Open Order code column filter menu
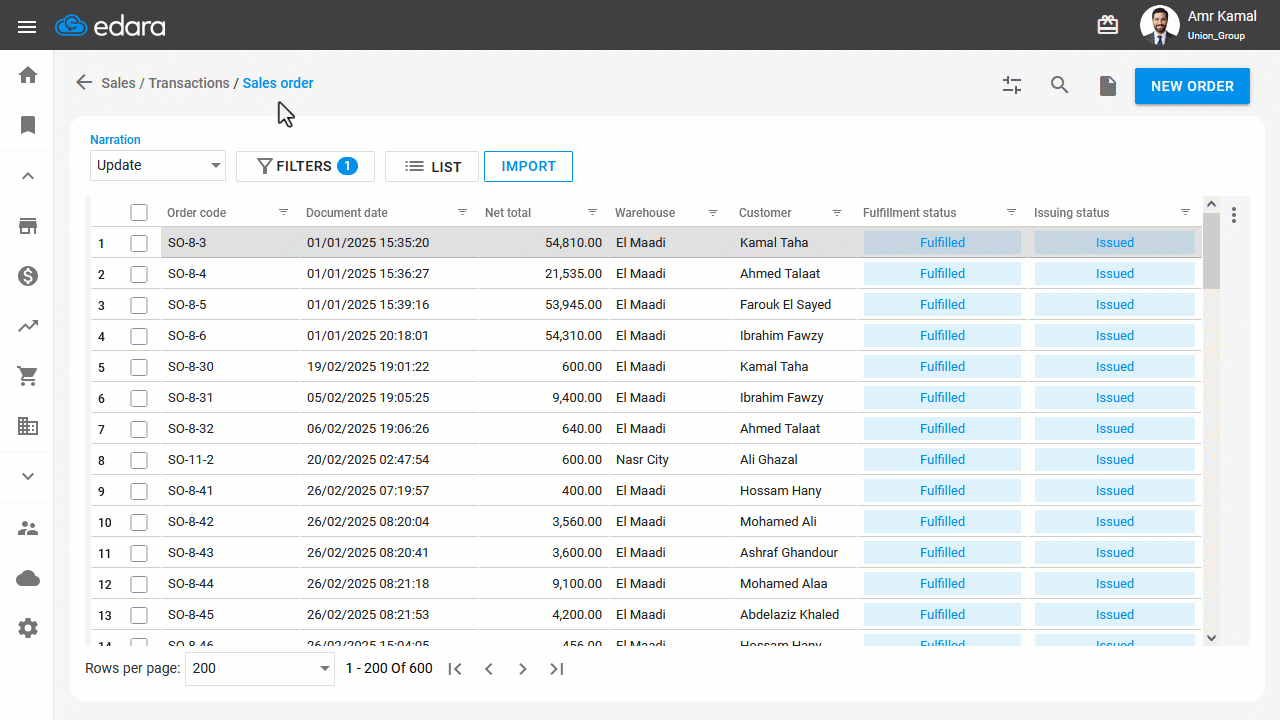 [283, 212]
